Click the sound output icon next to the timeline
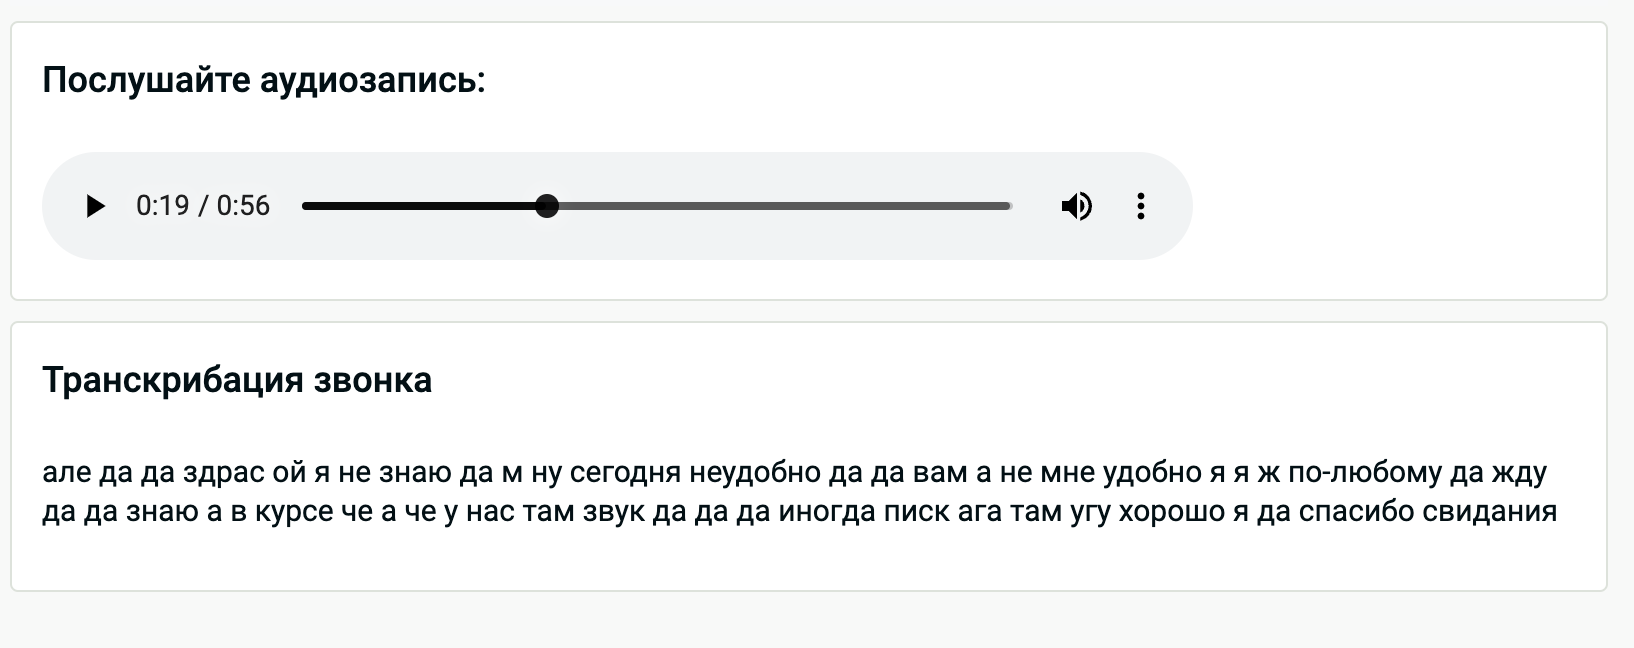The width and height of the screenshot is (1634, 648). pos(1077,206)
